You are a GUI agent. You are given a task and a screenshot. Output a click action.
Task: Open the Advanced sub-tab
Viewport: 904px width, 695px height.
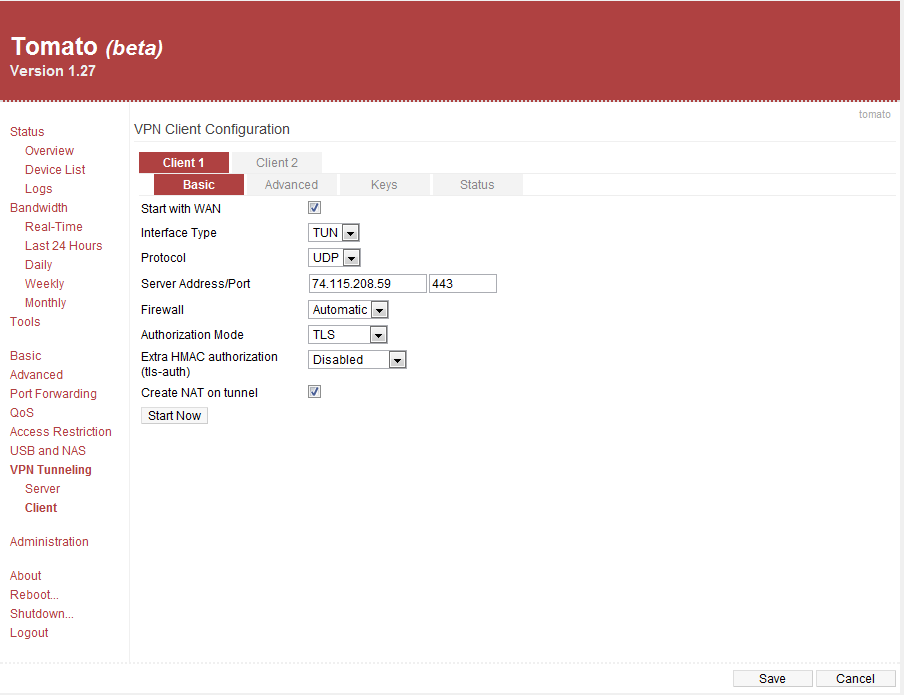pyautogui.click(x=291, y=185)
